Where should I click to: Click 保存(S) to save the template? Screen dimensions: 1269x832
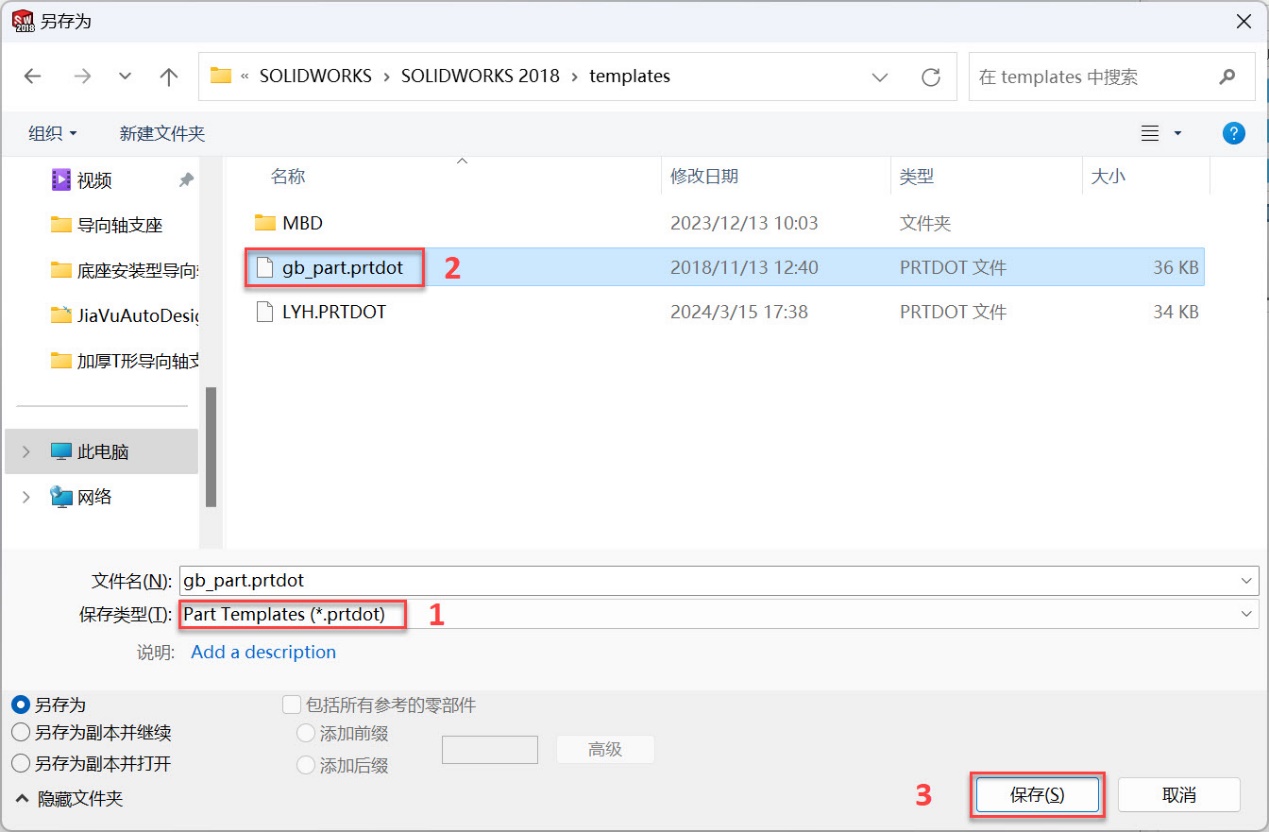[1037, 795]
